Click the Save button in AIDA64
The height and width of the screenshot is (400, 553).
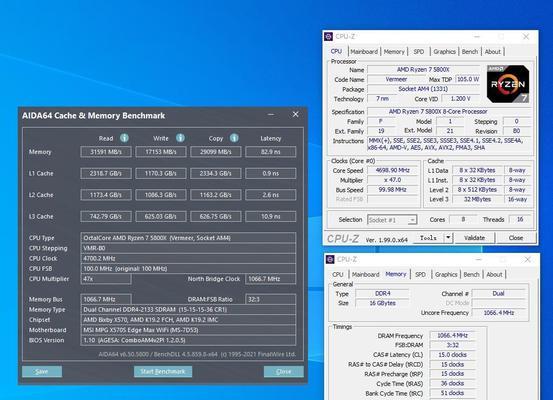42,371
